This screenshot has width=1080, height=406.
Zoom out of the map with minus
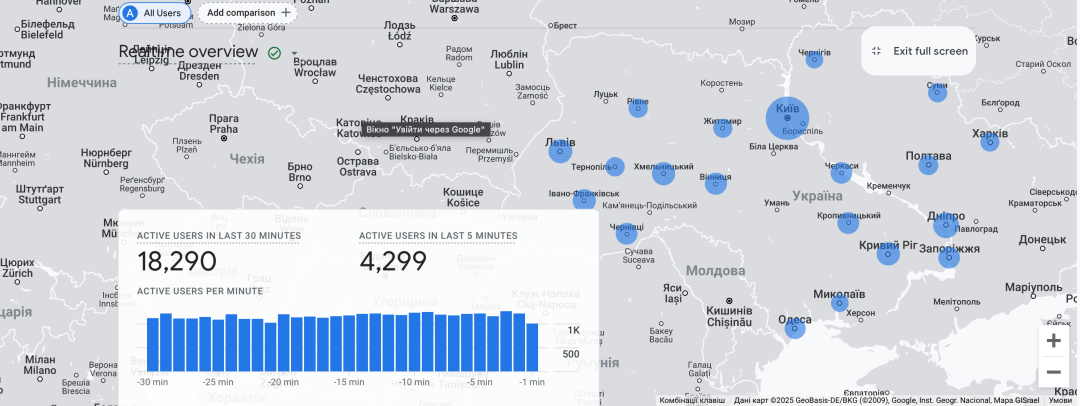click(1053, 373)
